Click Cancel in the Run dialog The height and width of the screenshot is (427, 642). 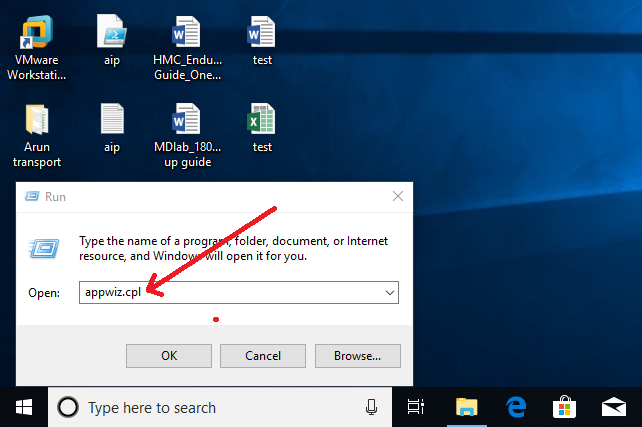point(263,356)
